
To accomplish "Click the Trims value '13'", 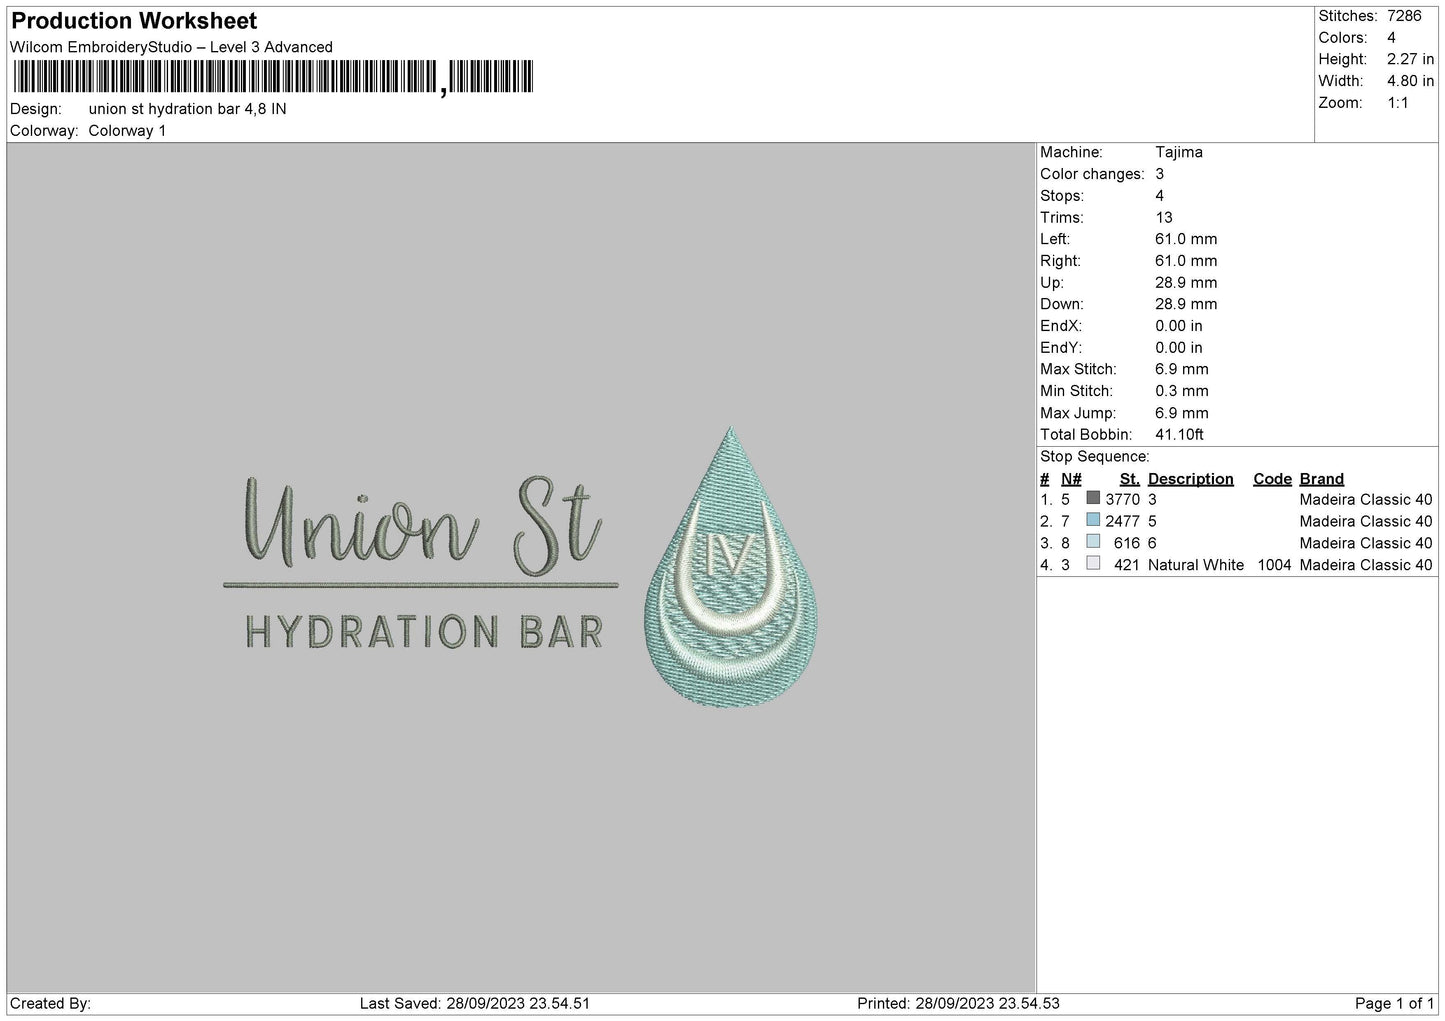I will pyautogui.click(x=1163, y=217).
